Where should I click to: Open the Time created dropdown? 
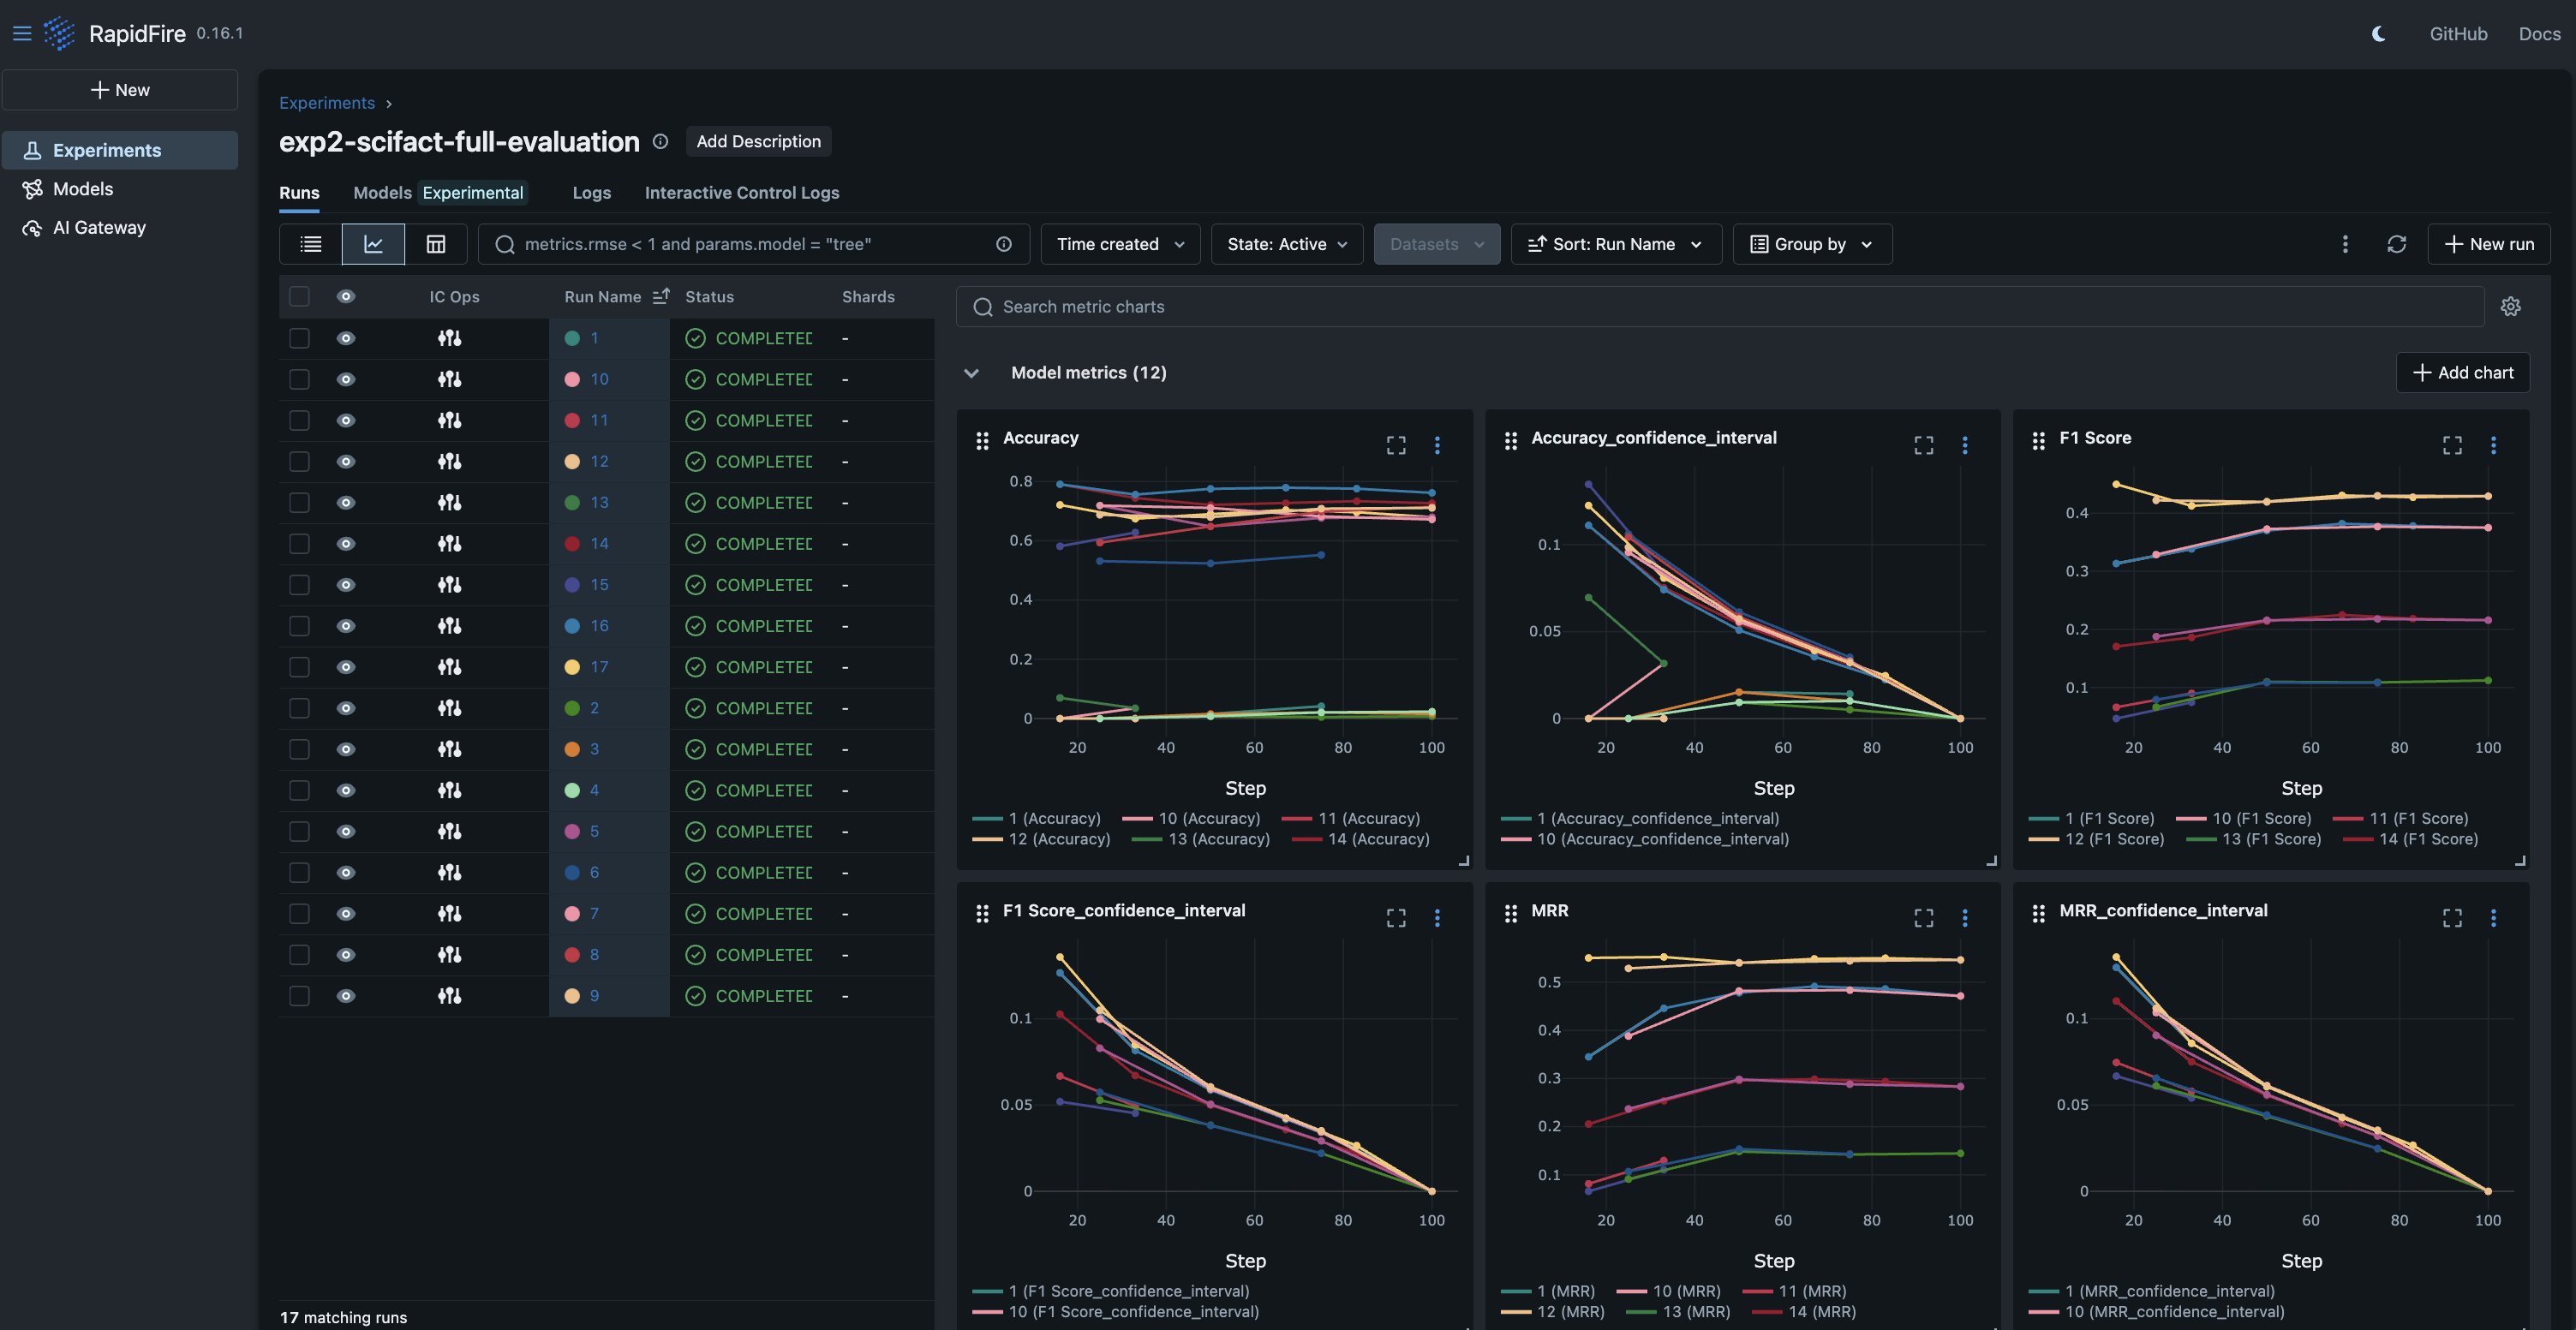pyautogui.click(x=1120, y=244)
